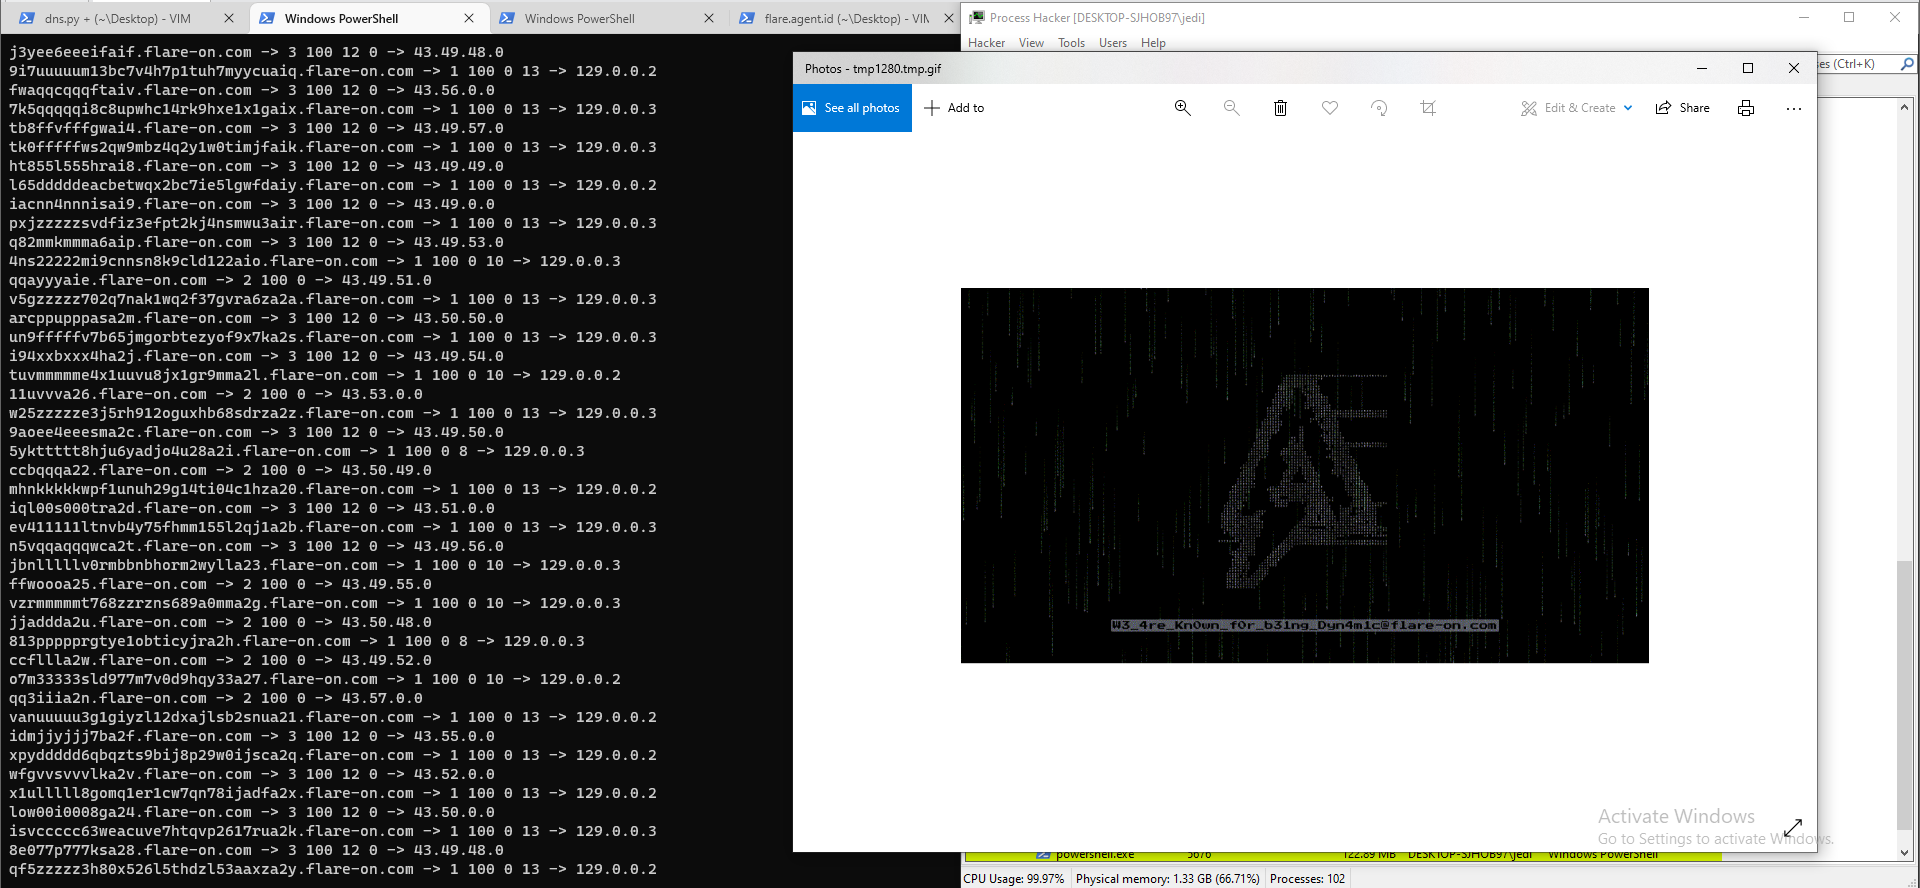
Task: Open the Tools menu in Process Hacker
Action: [1071, 43]
